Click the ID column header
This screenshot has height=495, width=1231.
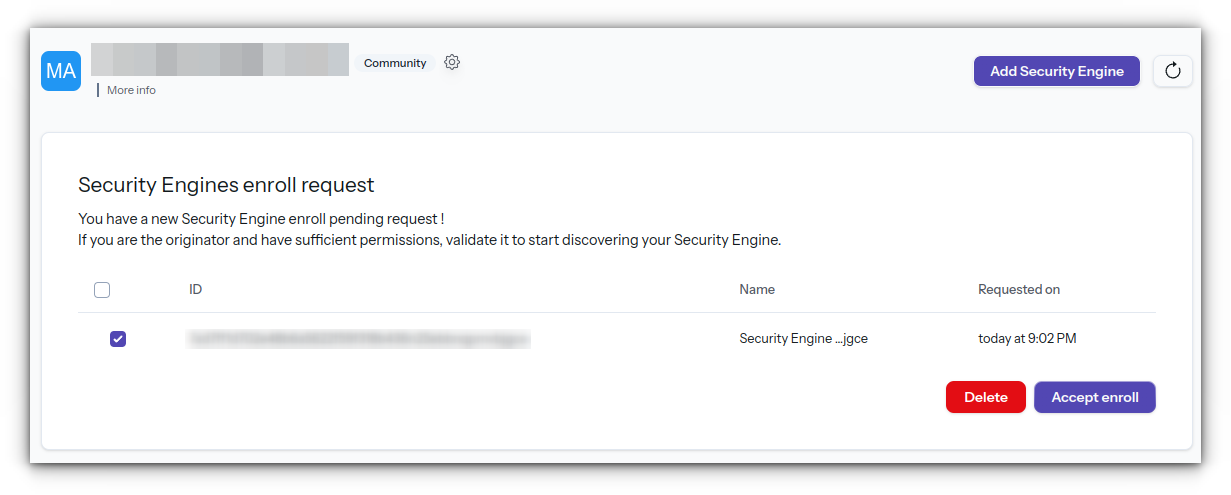(196, 289)
